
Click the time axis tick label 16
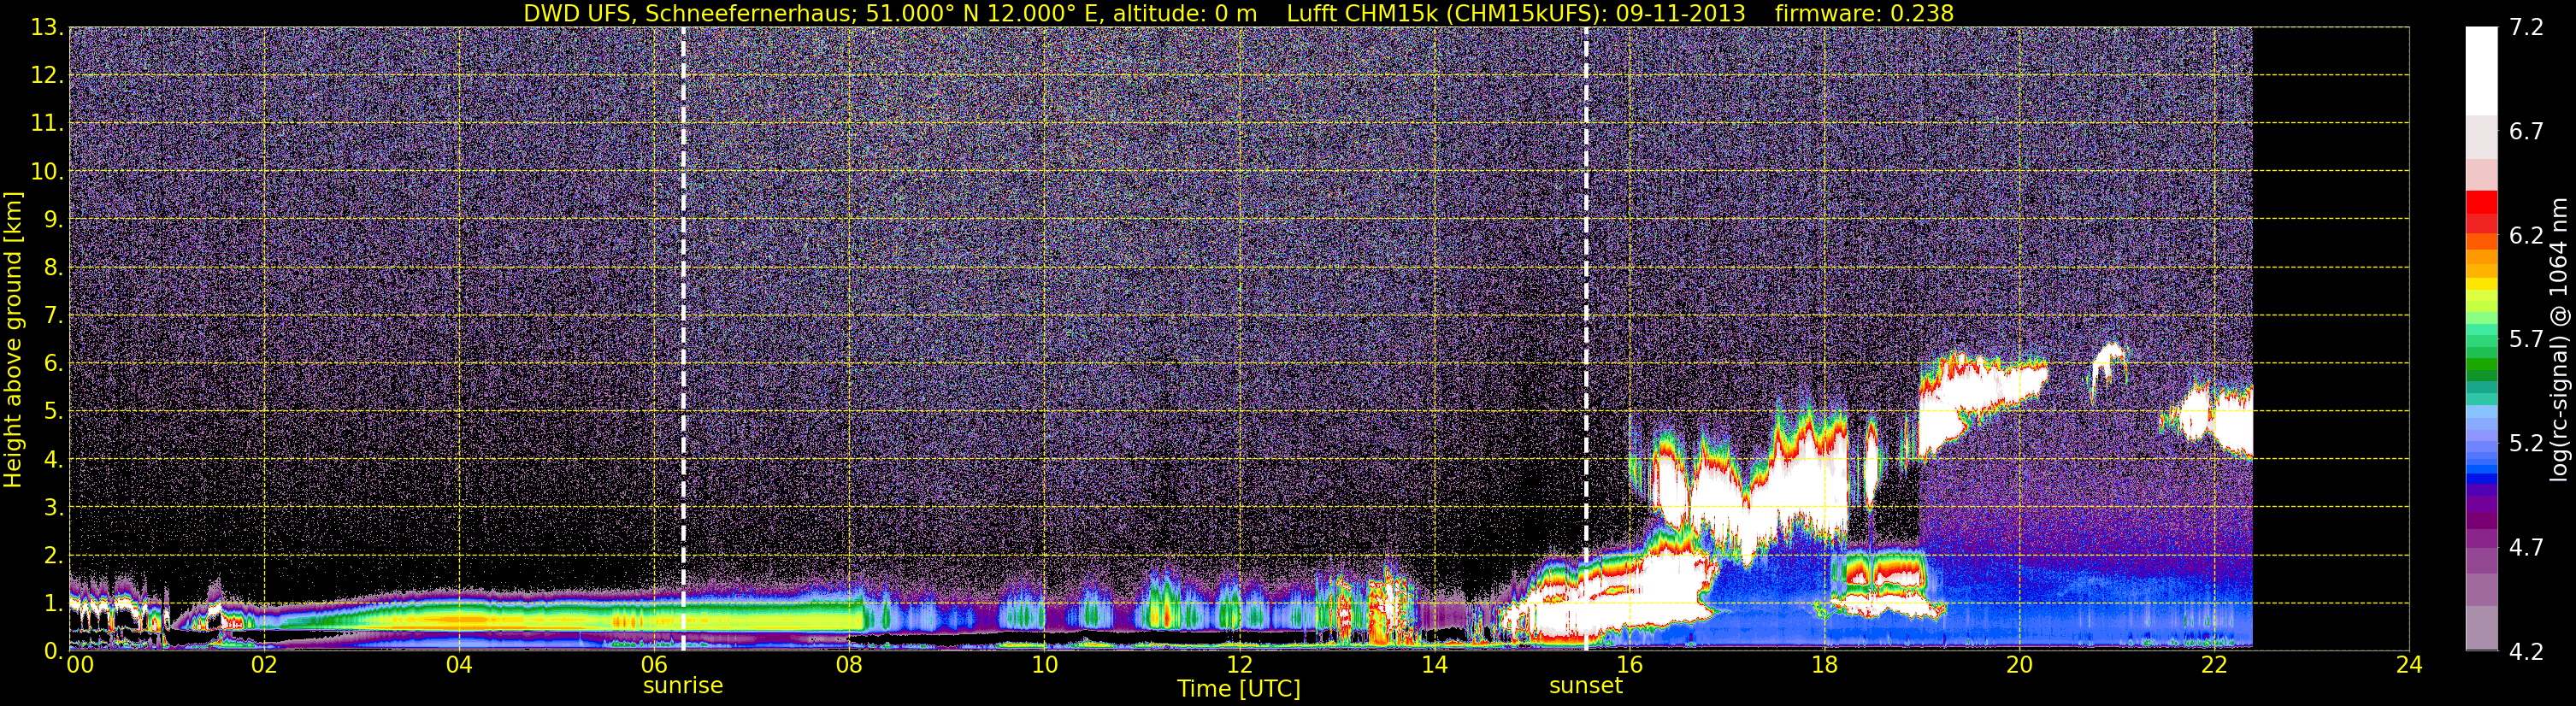coord(1629,666)
